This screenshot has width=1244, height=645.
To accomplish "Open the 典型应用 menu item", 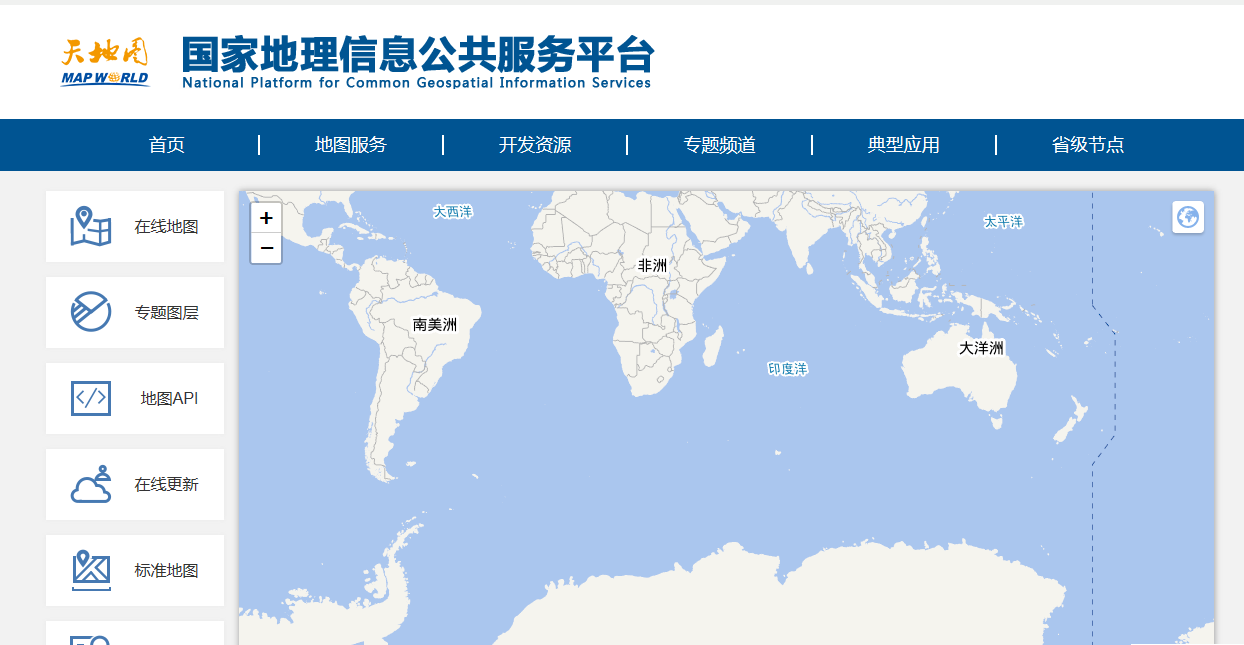I will (x=904, y=144).
